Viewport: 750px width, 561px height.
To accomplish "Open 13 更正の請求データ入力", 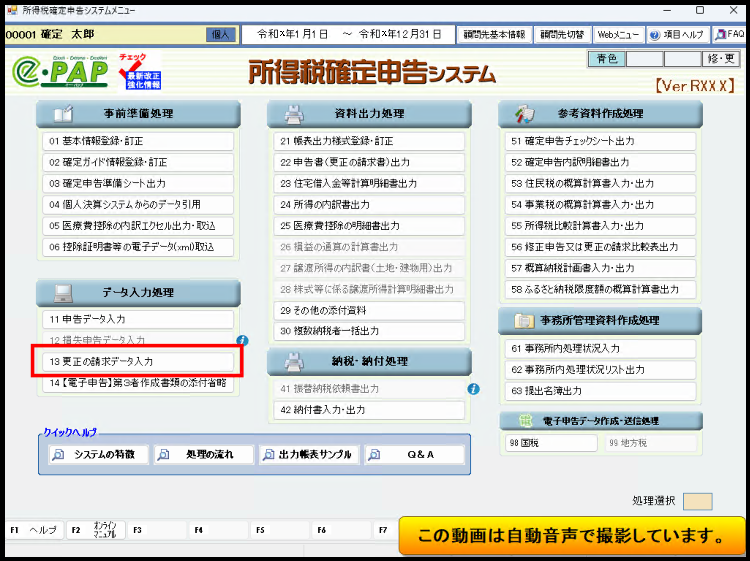I will (138, 362).
